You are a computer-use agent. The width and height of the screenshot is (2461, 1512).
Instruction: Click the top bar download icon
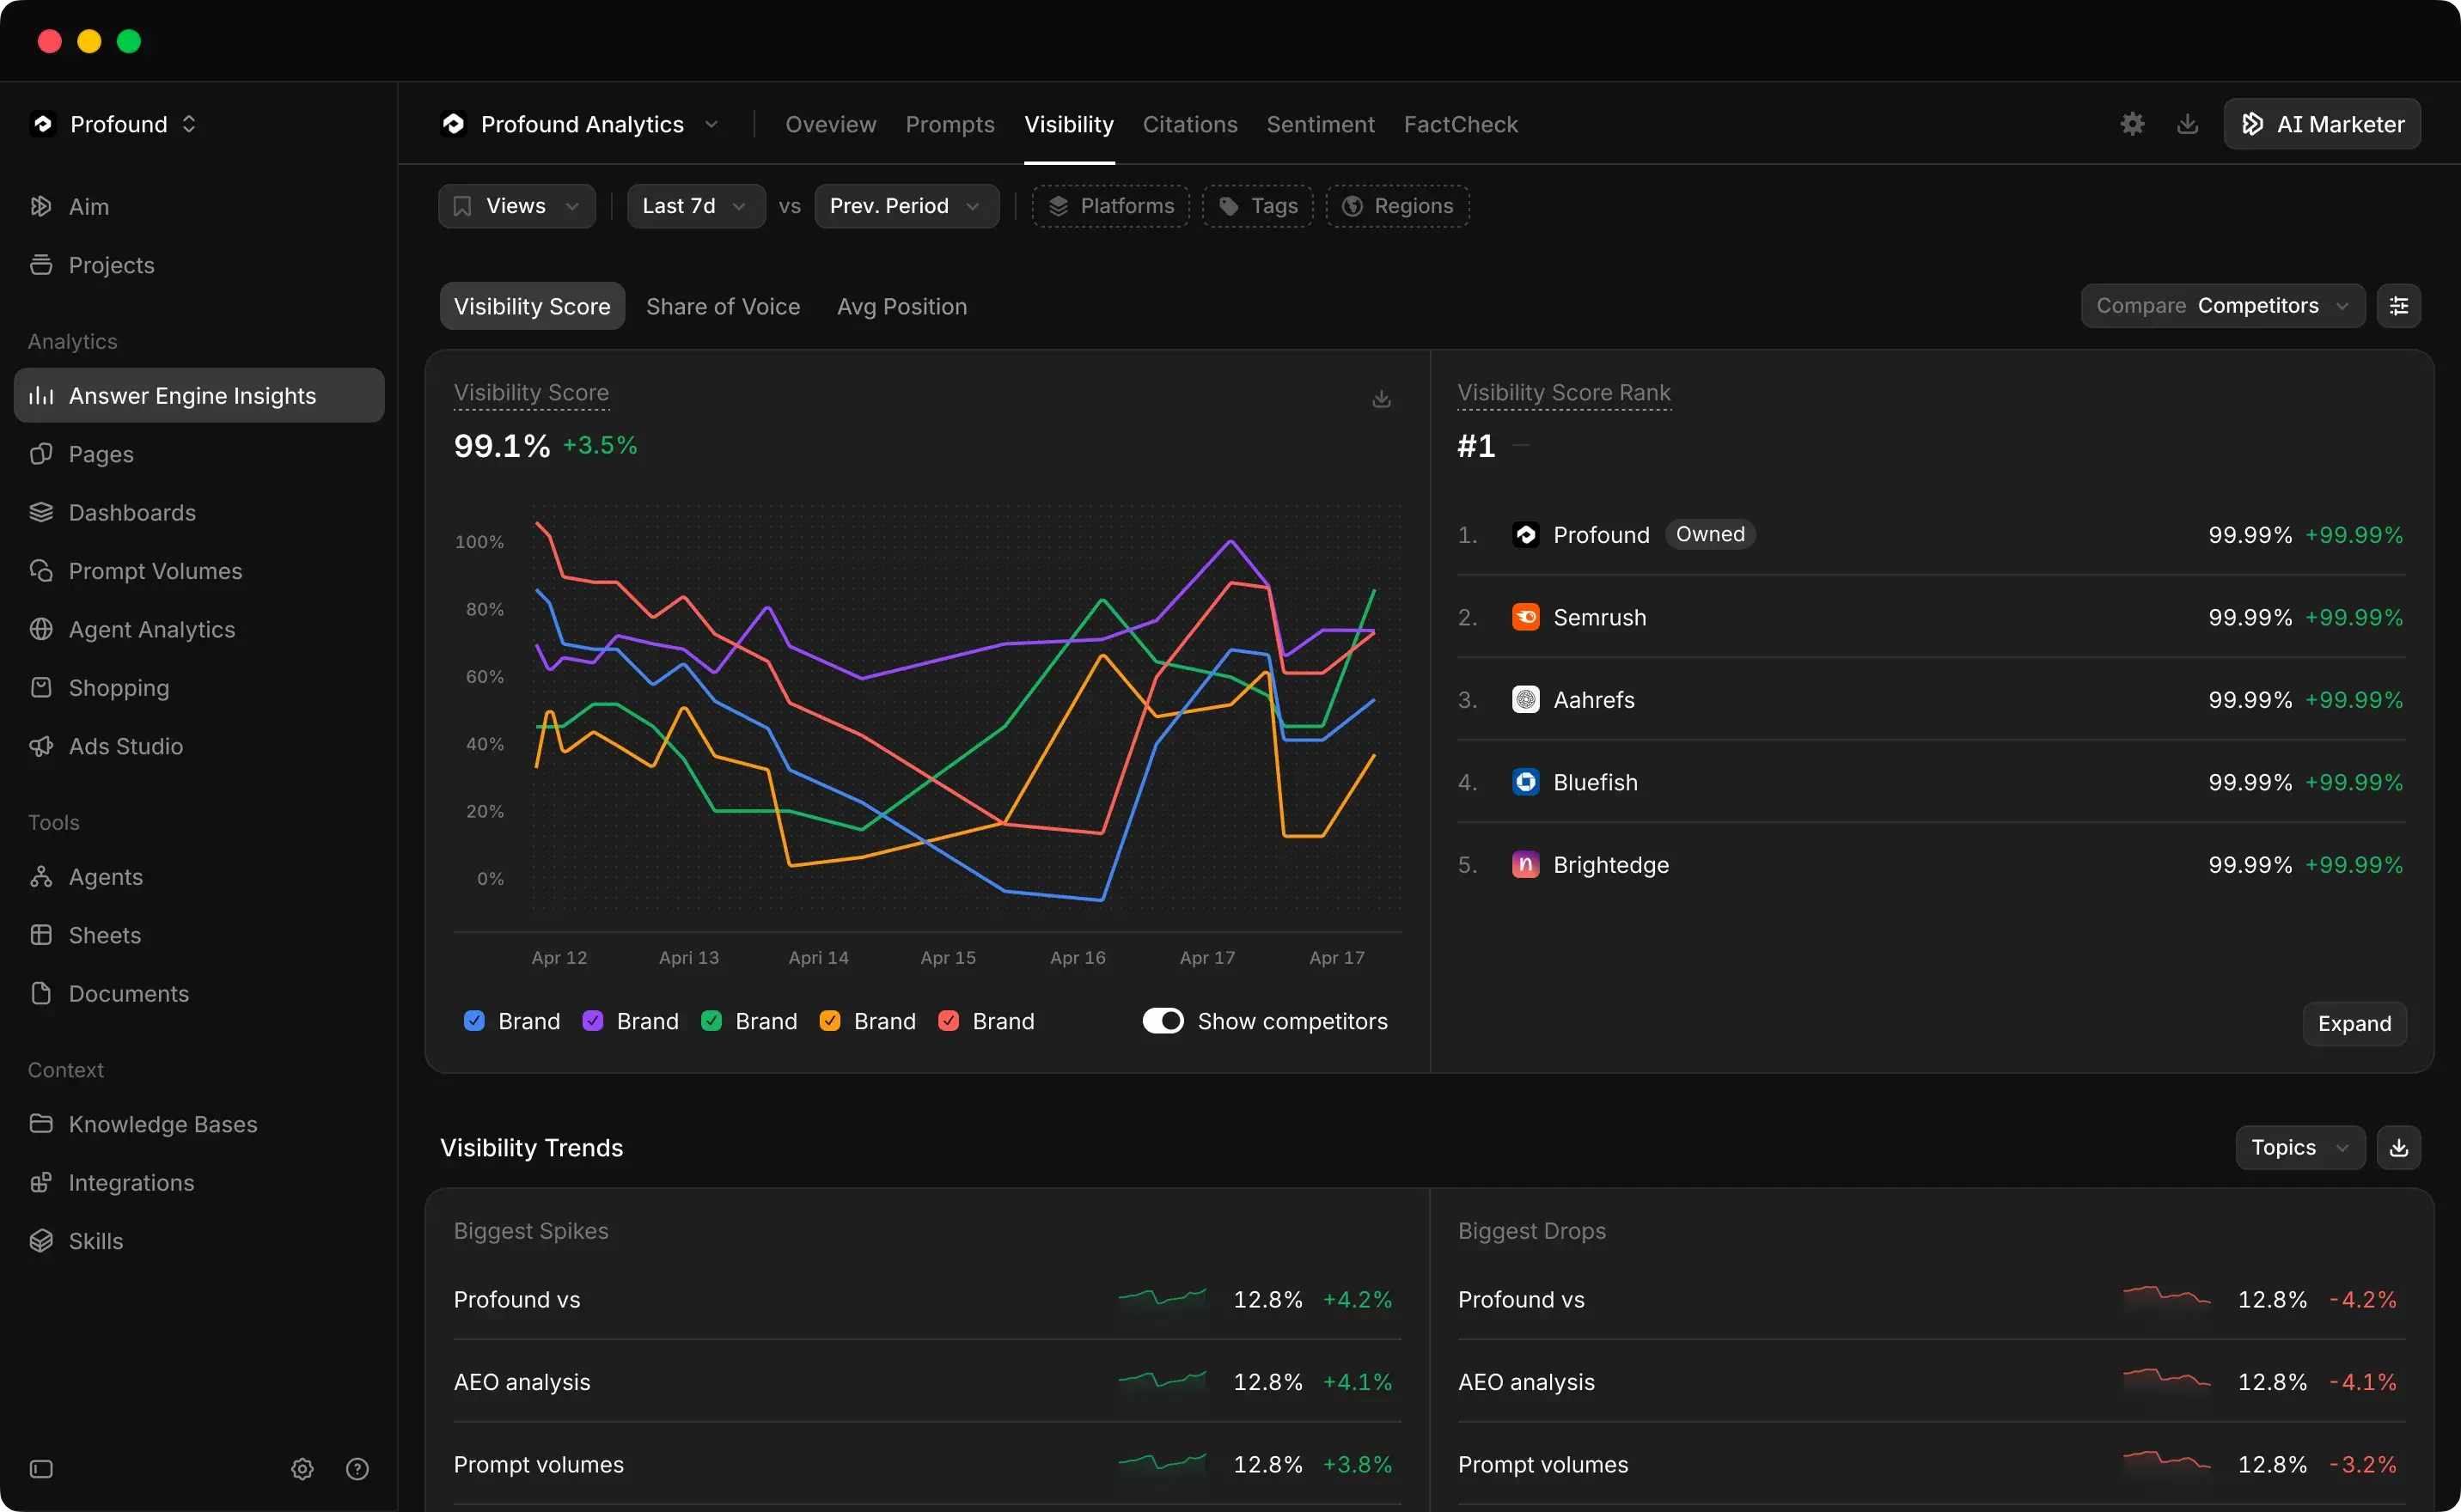pyautogui.click(x=2188, y=124)
